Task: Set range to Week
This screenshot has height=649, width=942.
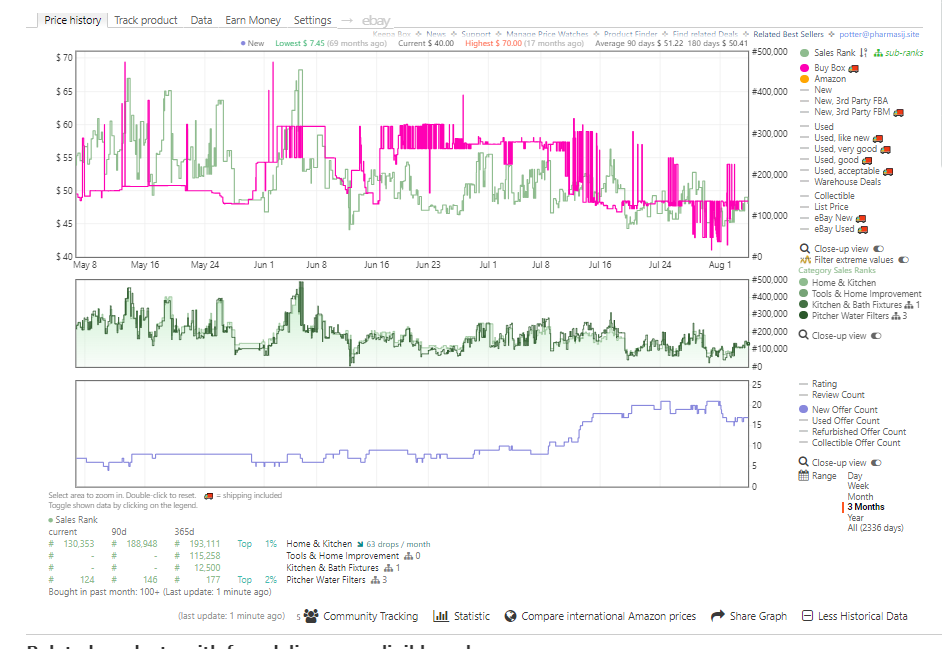Action: coord(858,486)
